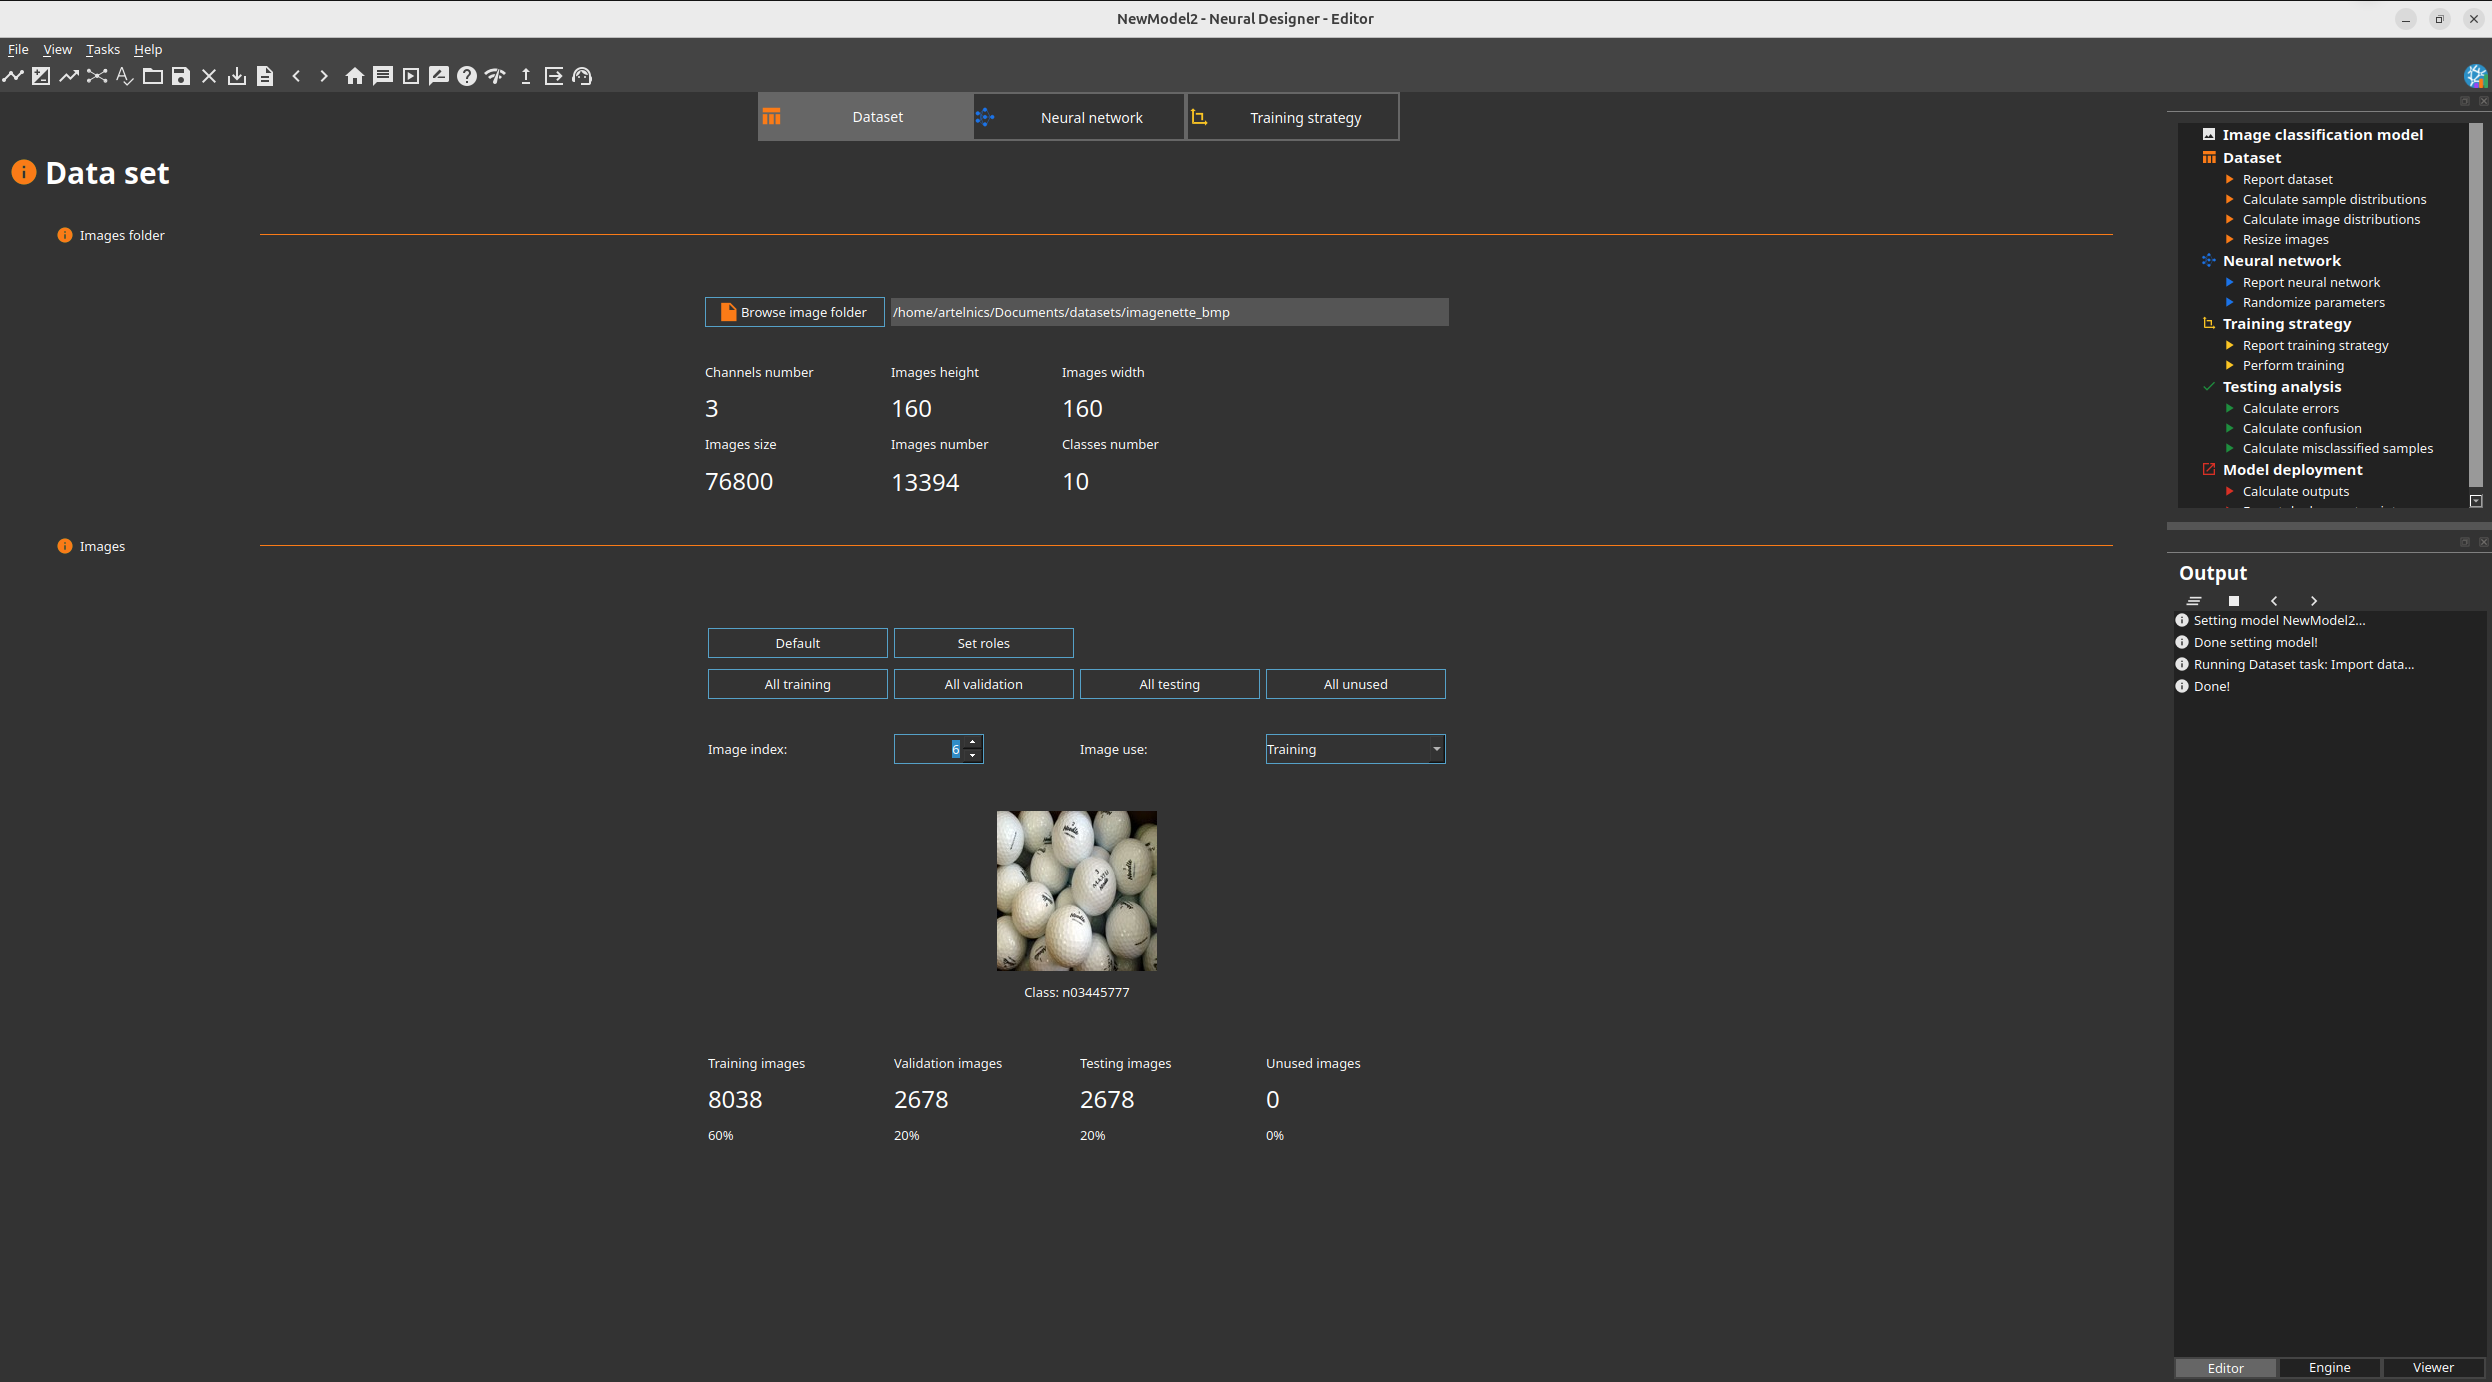Image resolution: width=2492 pixels, height=1382 pixels.
Task: Click the Set roles button
Action: (984, 643)
